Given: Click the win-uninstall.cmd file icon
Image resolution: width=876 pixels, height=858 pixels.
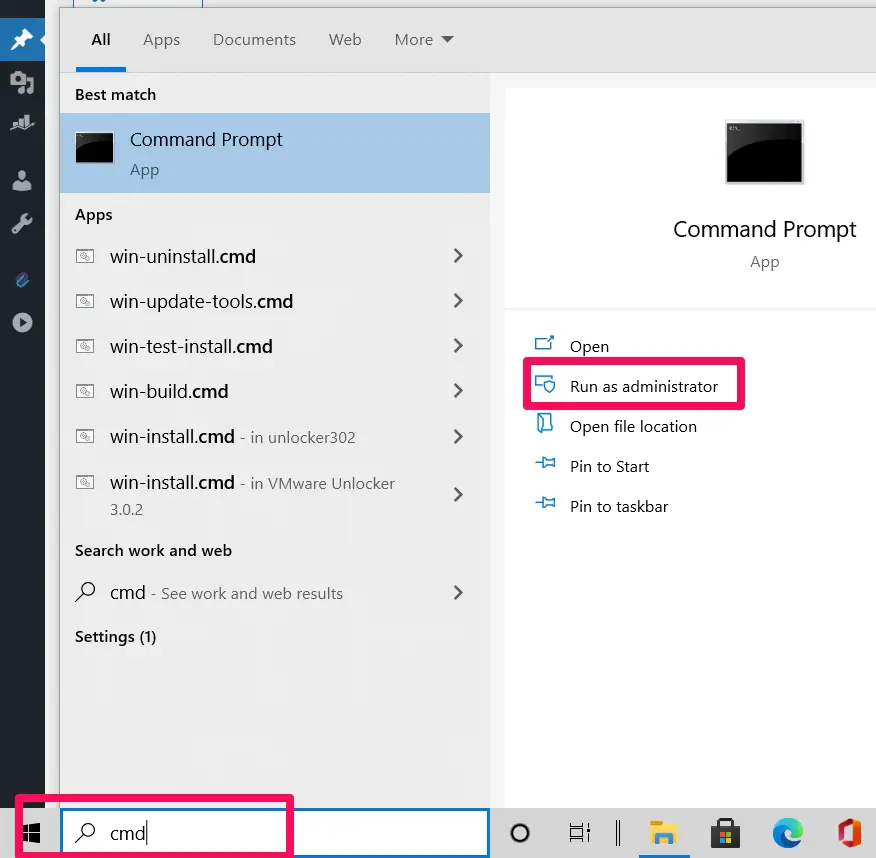Looking at the screenshot, I should [x=85, y=256].
